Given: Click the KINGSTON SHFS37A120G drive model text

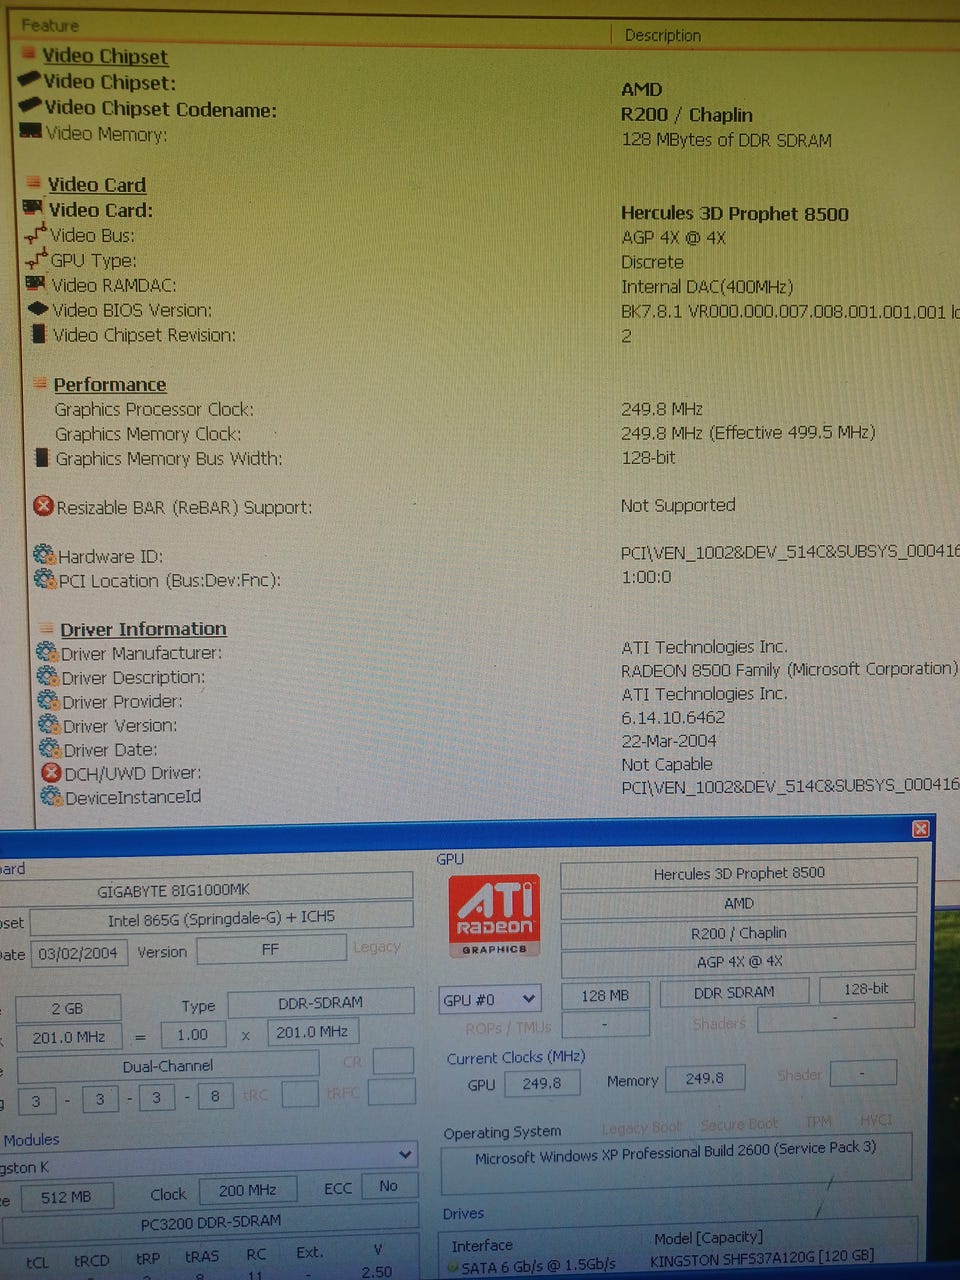Looking at the screenshot, I should (x=762, y=1257).
